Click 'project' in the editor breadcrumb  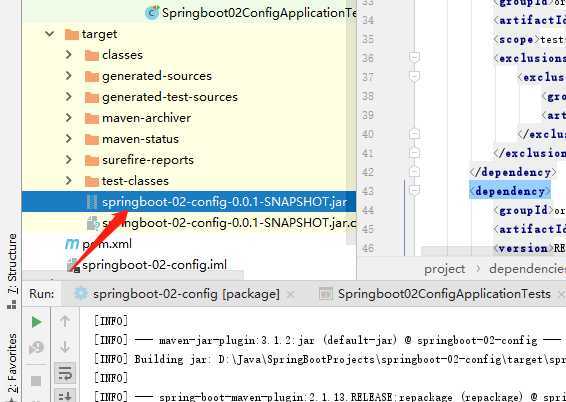[x=445, y=269]
